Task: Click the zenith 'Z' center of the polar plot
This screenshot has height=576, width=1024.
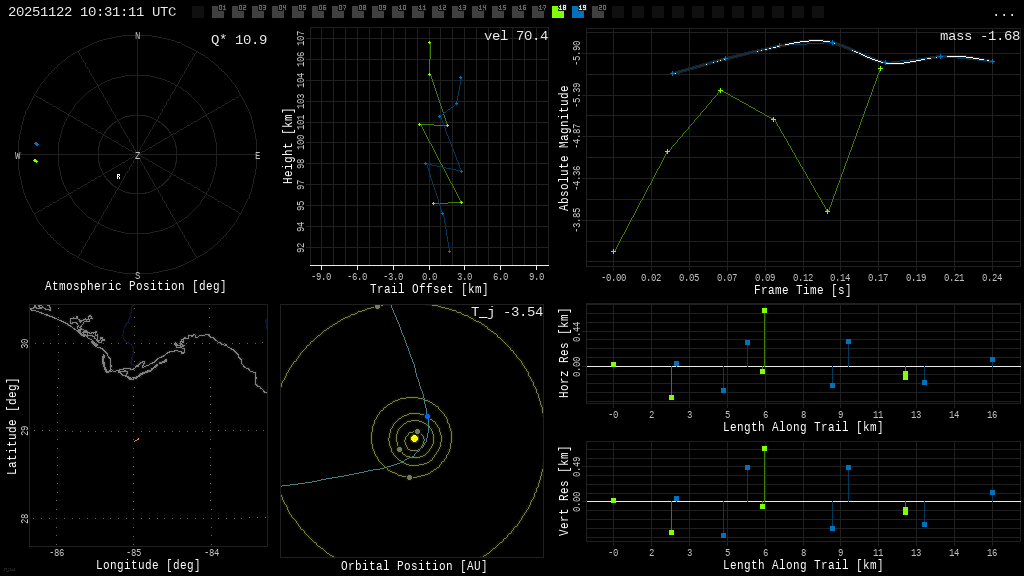Action: point(138,156)
